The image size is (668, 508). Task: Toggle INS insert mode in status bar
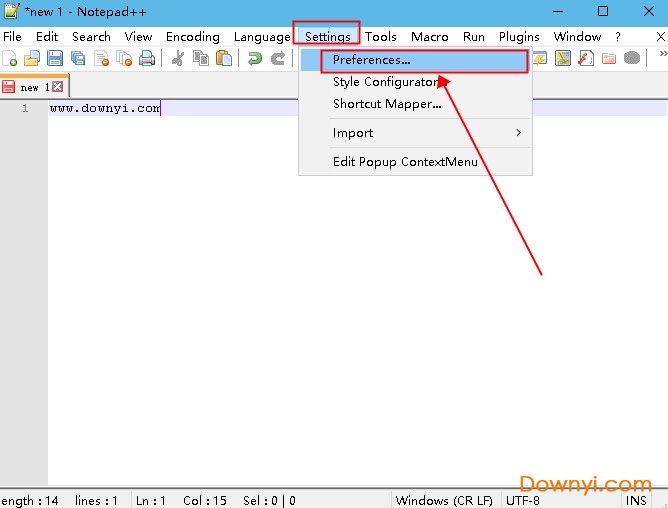(636, 500)
